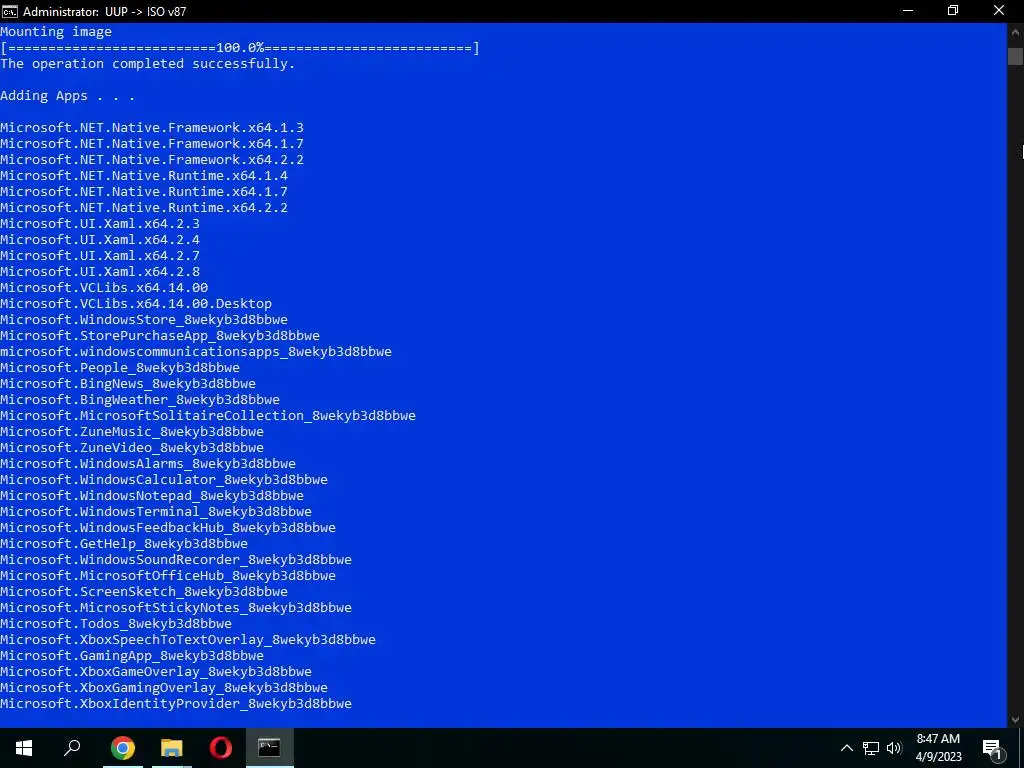This screenshot has width=1024, height=768.
Task: Click Microsoft.NET.Native.Runtime.x64.1.7 line
Action: coord(144,192)
